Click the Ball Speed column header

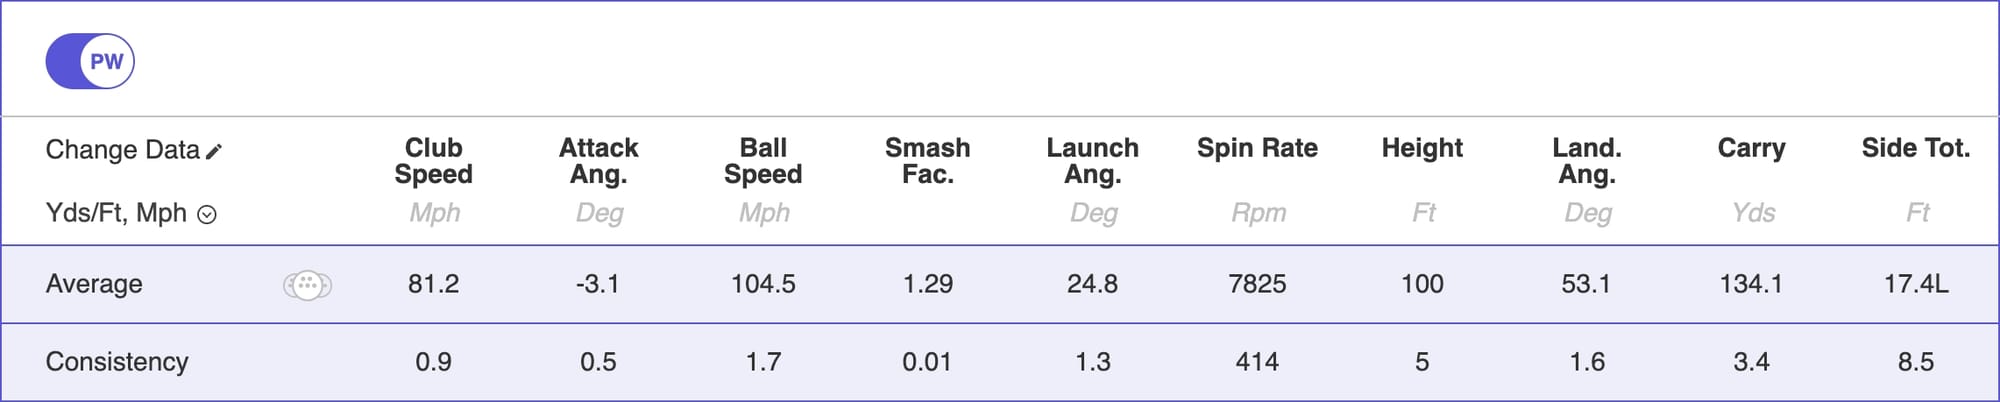click(763, 161)
